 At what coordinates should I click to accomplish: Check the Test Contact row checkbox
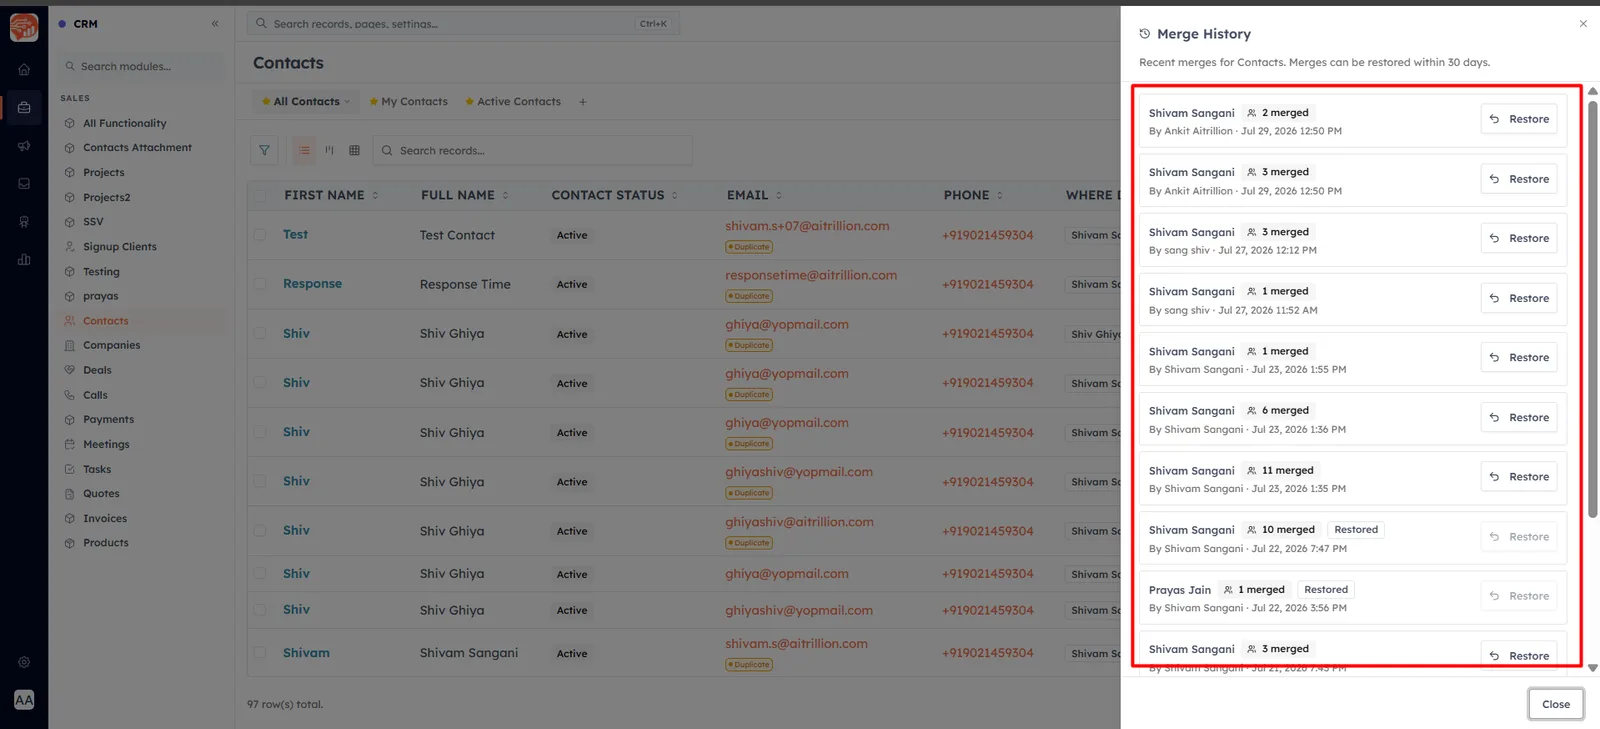(260, 235)
